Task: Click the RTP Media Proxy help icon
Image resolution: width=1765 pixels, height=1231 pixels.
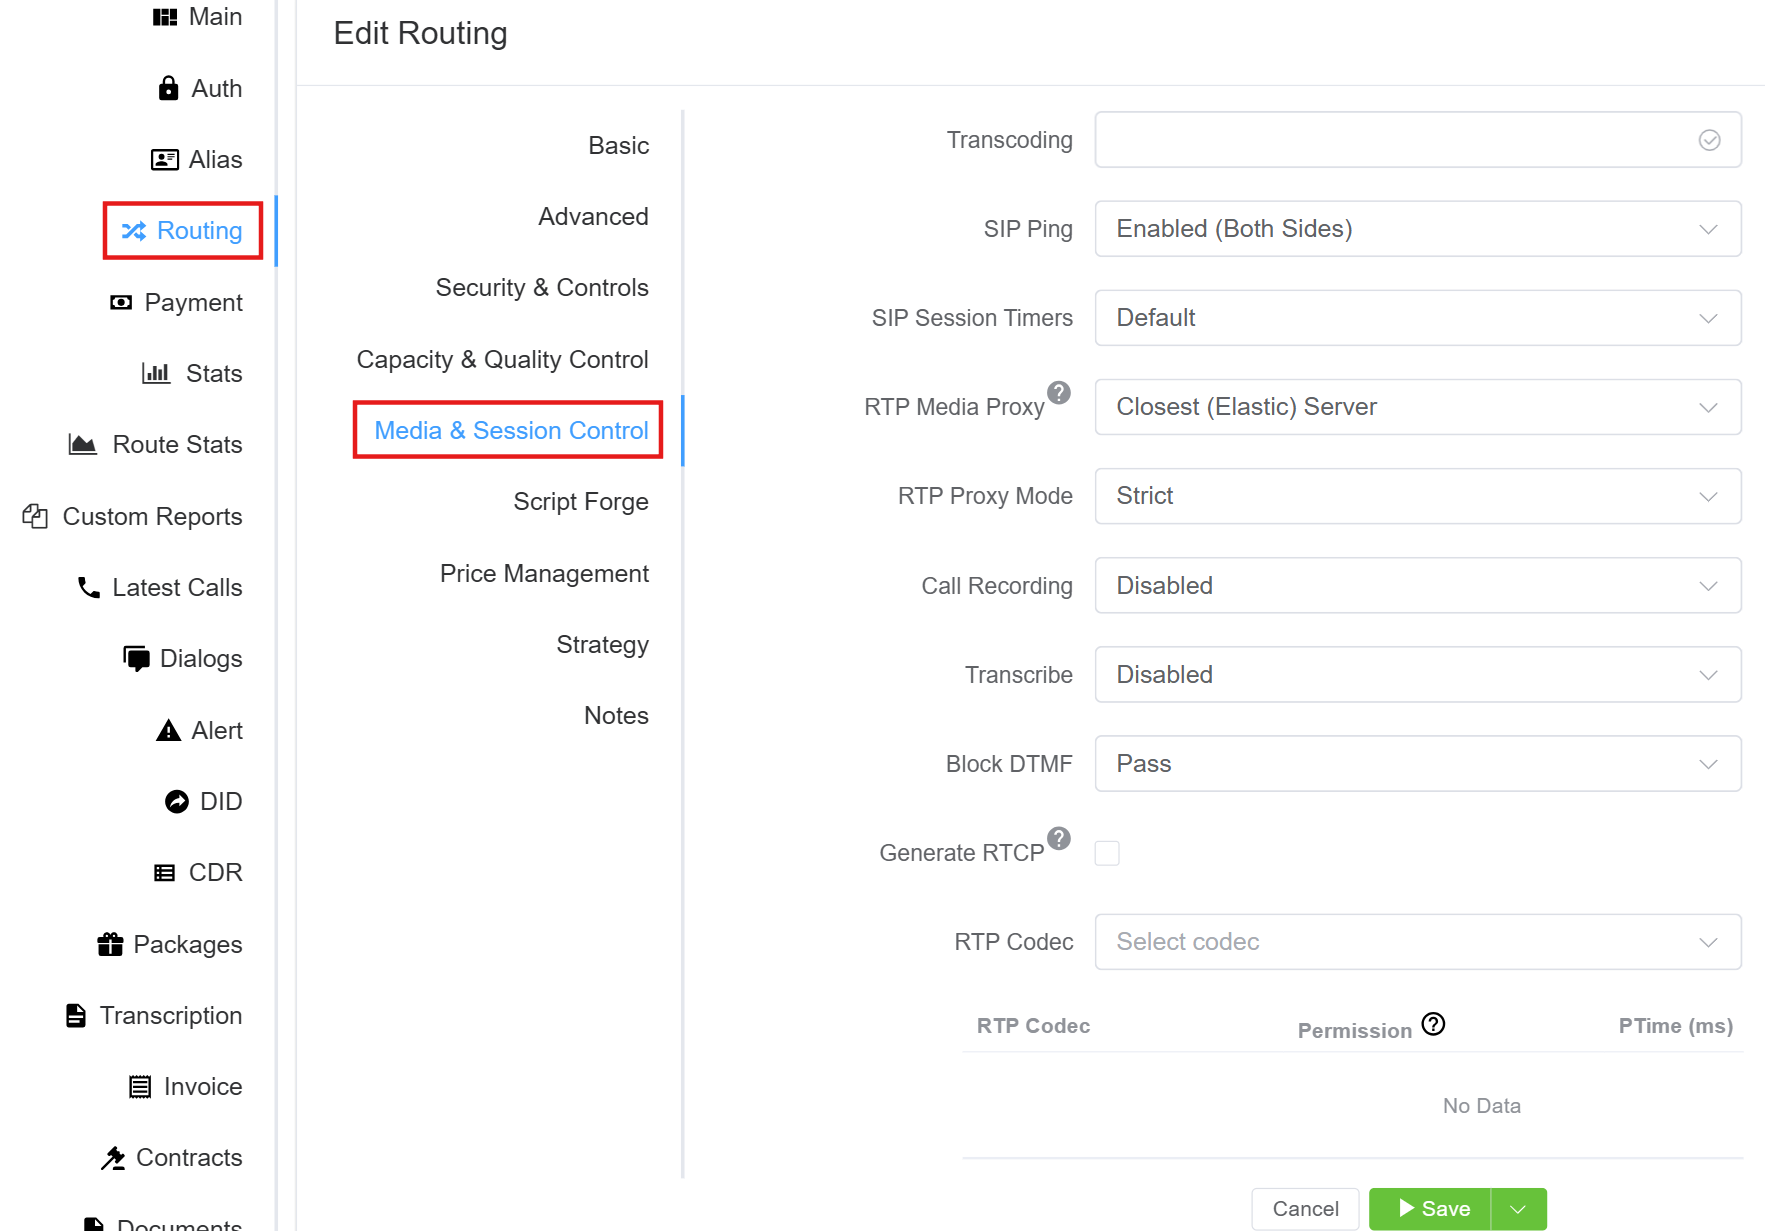Action: tap(1058, 393)
